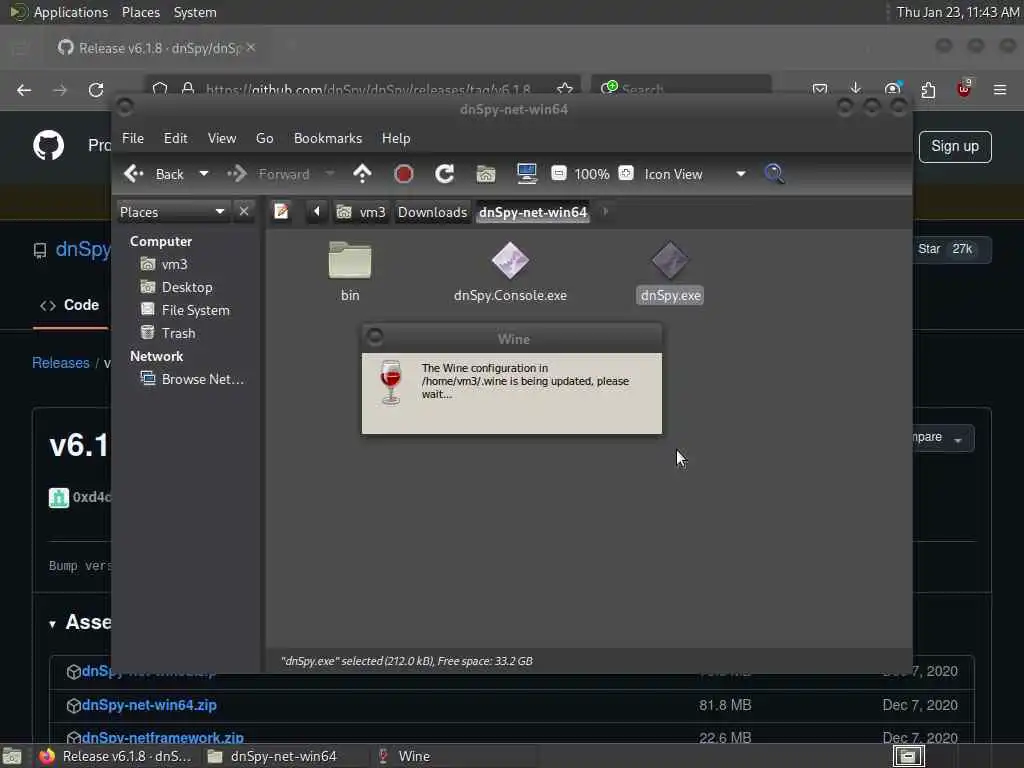Zoom in with the plus icon

point(626,173)
